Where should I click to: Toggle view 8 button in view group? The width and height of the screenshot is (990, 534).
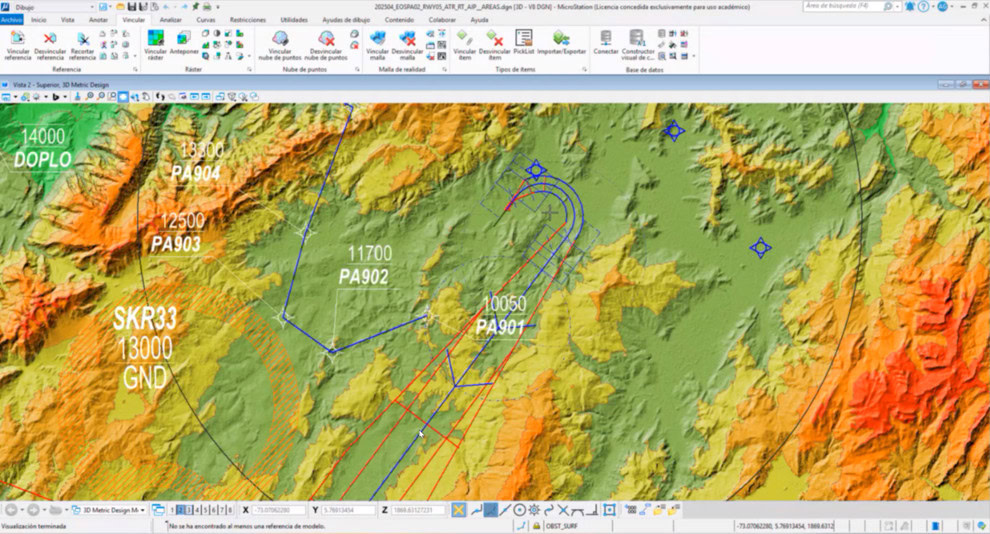[x=230, y=510]
